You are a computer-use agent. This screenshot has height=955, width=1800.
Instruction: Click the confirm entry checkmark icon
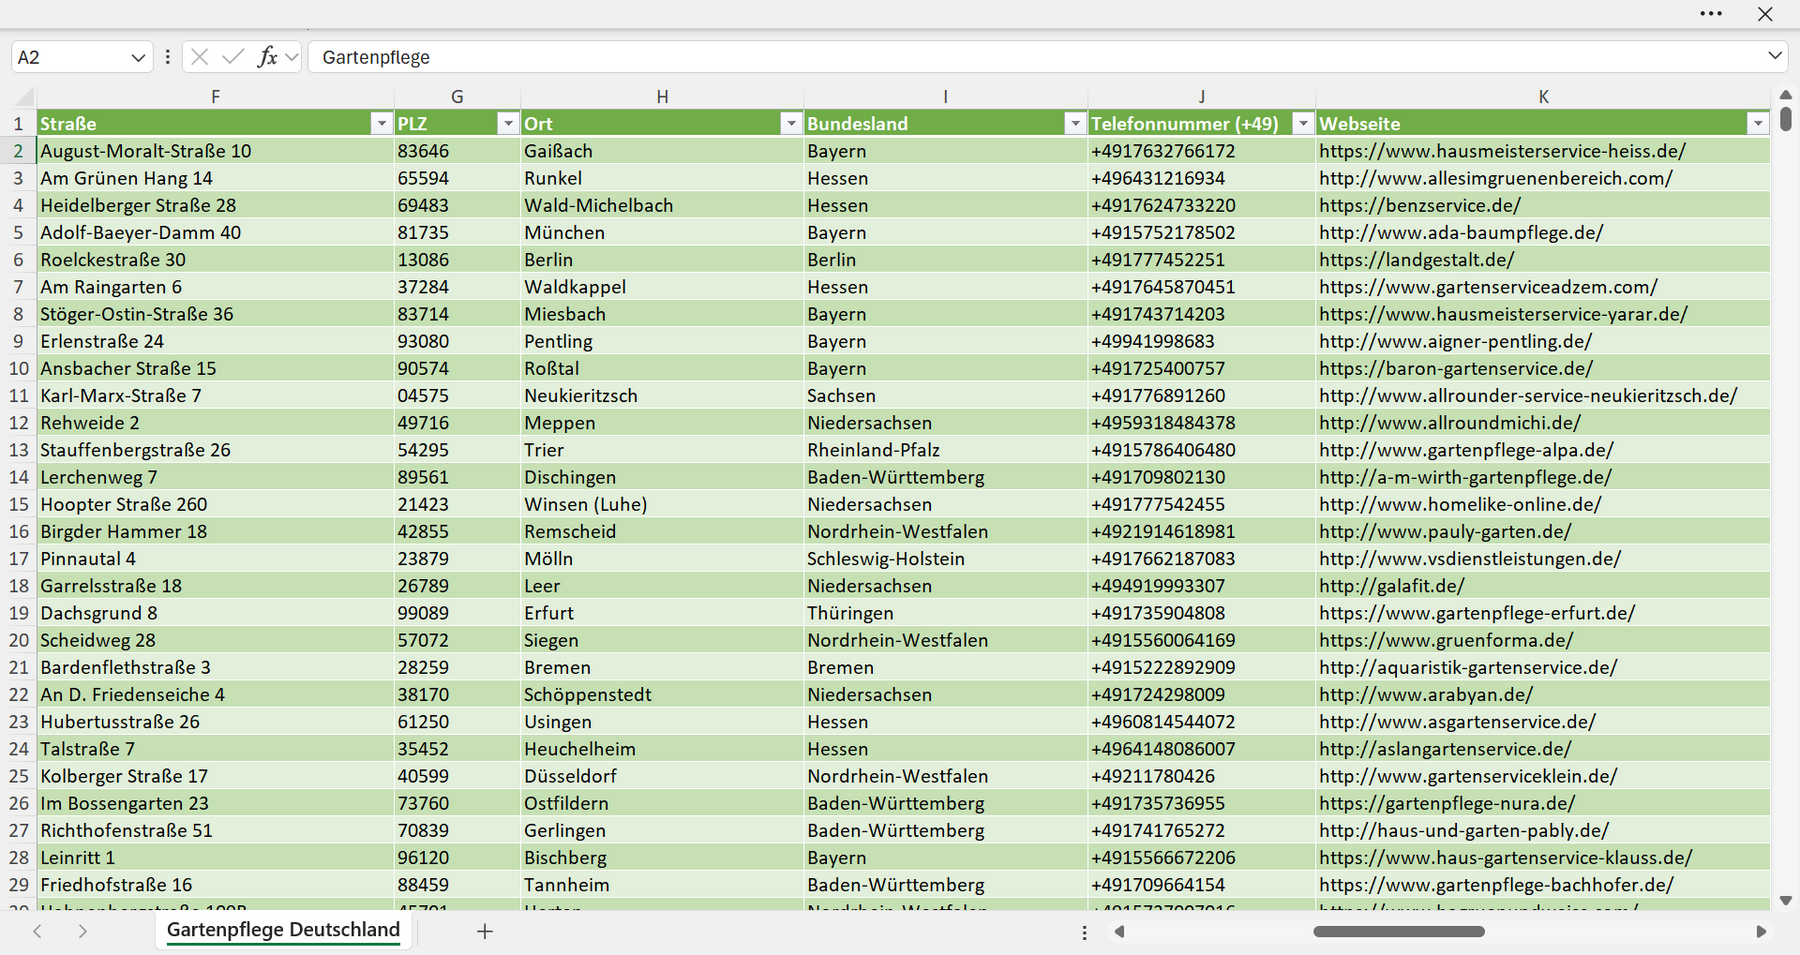pos(233,57)
